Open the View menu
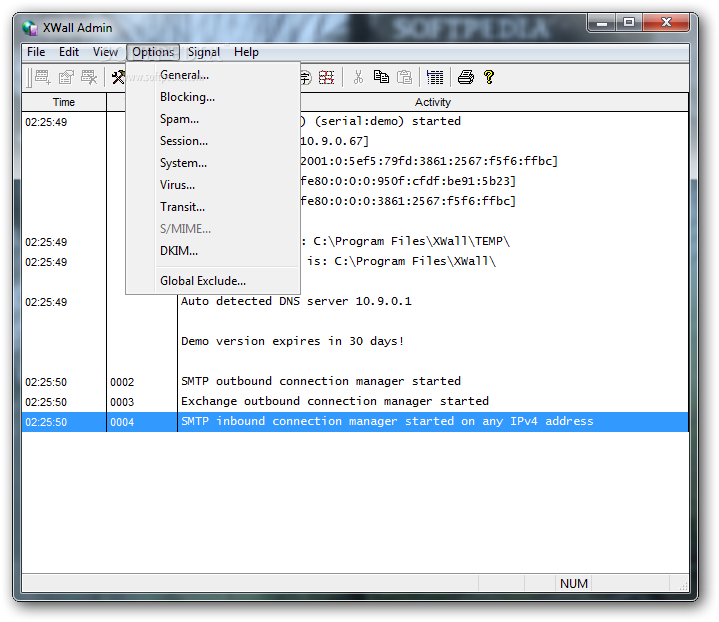 (x=105, y=52)
